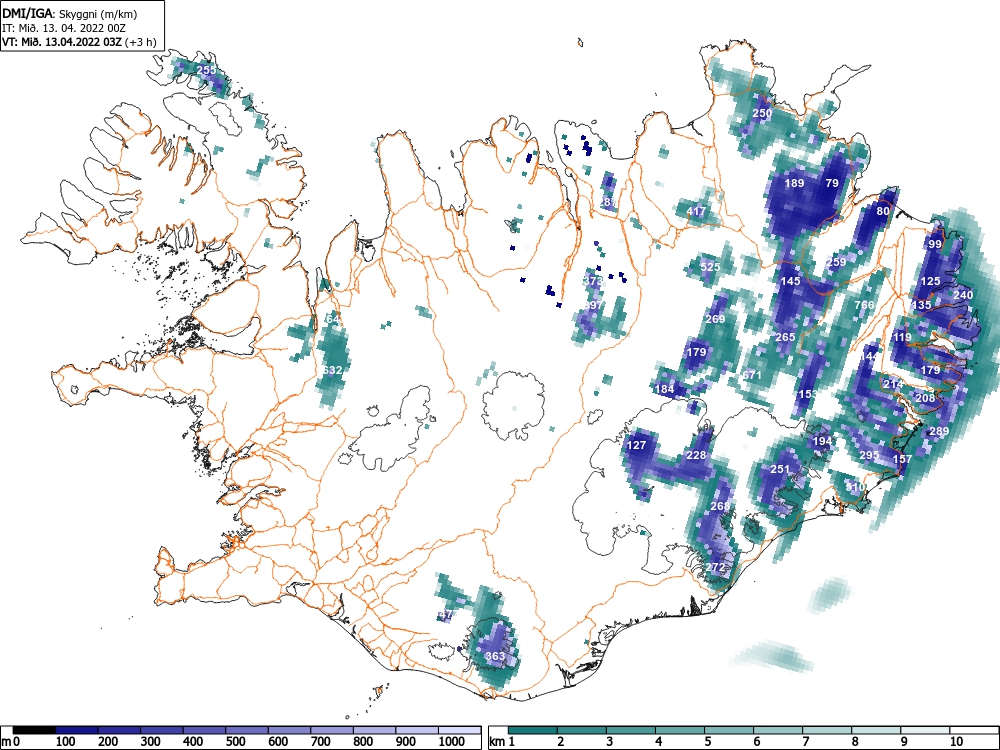Select the black swatch between 0 and 100 m
This screenshot has width=1000, height=750.
(34, 730)
